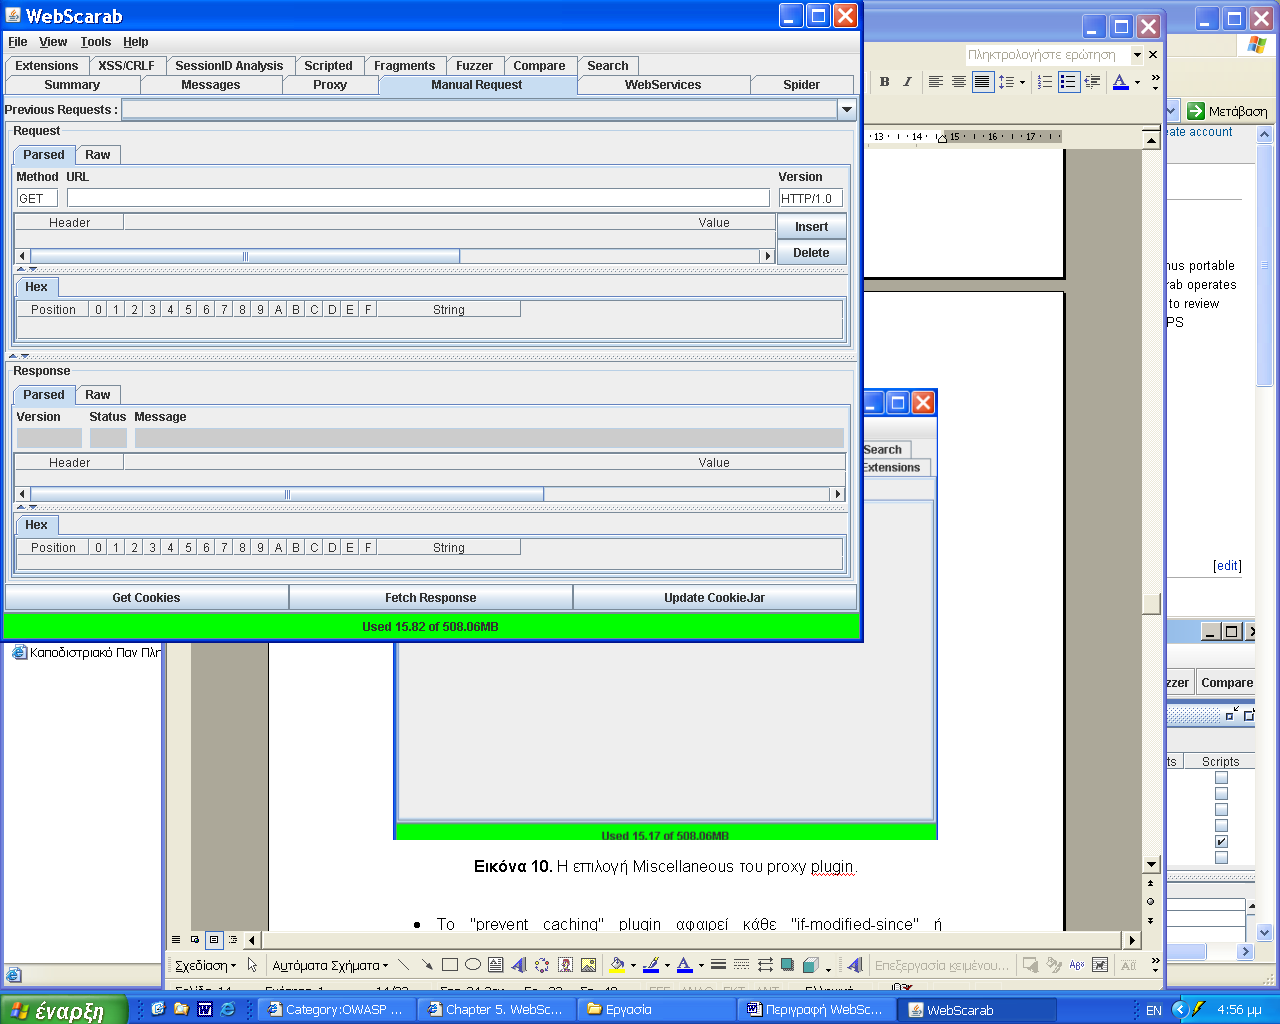Click the Μετάβαση Go button in browser
Screen dimensions: 1280x1024
point(1228,111)
